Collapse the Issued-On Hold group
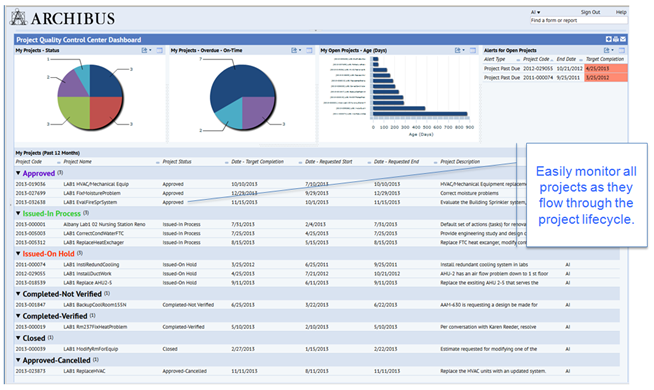Image resolution: width=654 pixels, height=390 pixels. coord(18,253)
